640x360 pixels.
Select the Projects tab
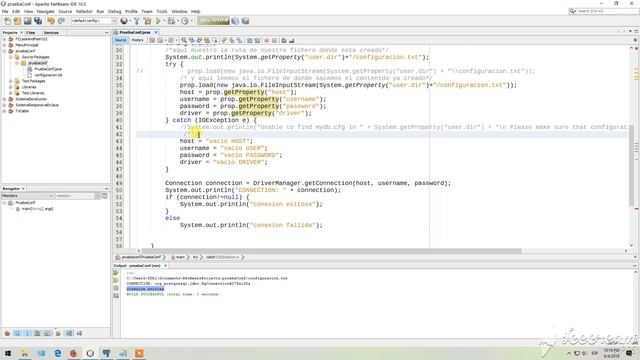(x=10, y=32)
